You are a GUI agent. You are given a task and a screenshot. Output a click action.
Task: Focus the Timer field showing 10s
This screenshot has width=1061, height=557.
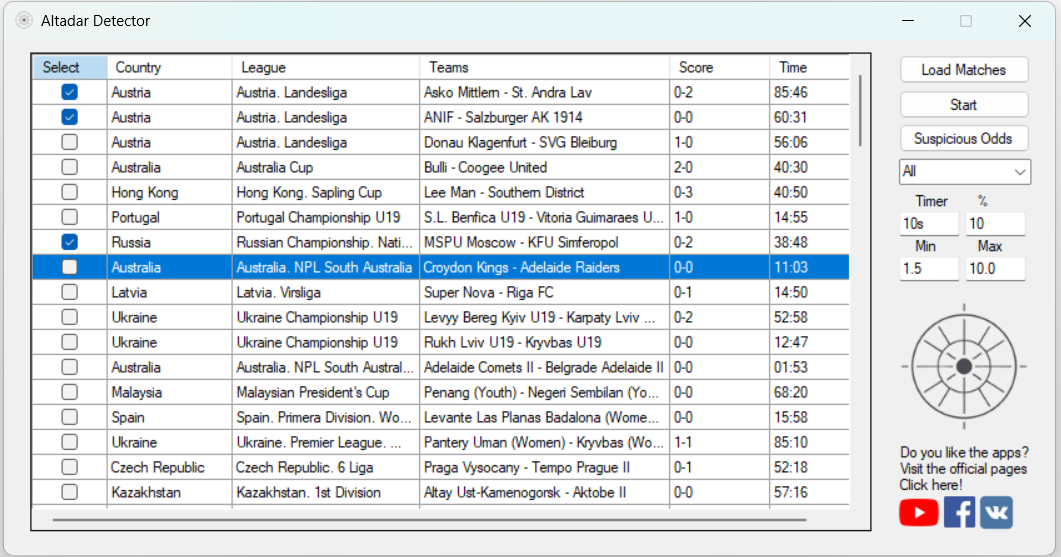929,223
